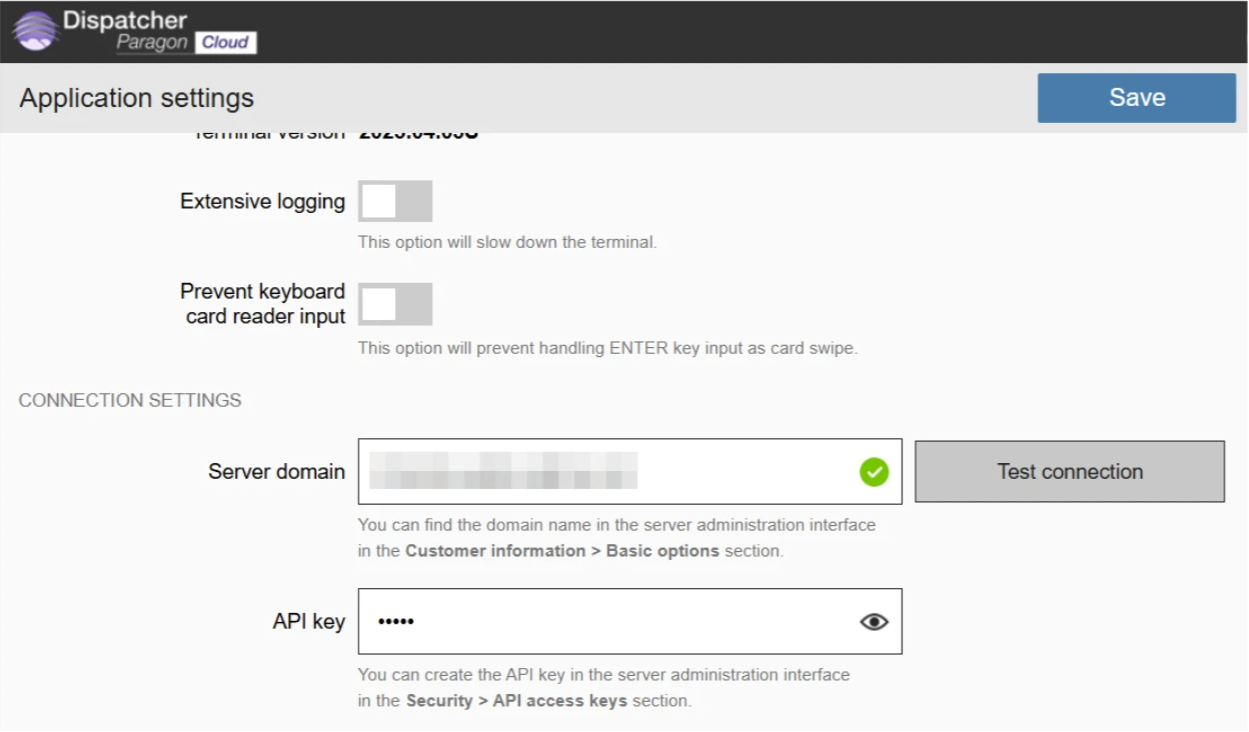Enable the Extensive logging switch
Screen dimensions: 1249x732
click(x=395, y=201)
